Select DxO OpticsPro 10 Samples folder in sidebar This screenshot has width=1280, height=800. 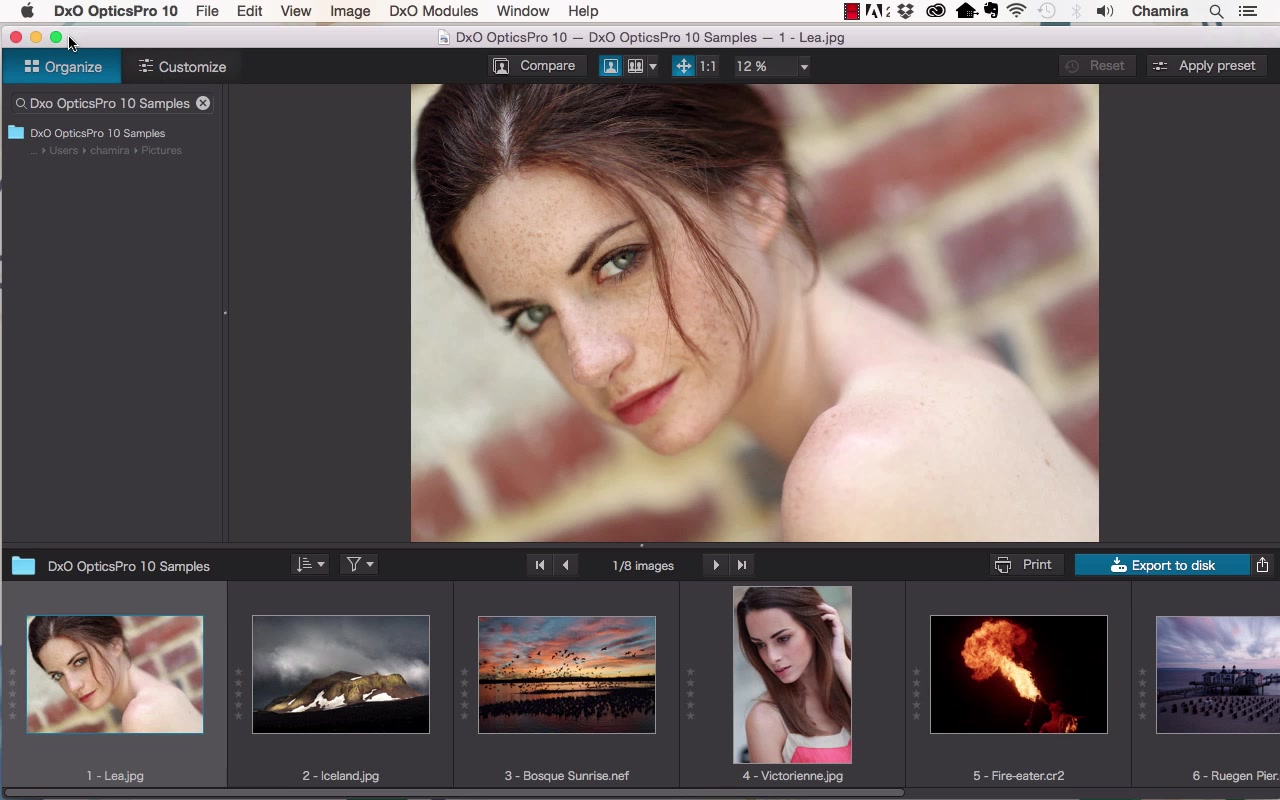pyautogui.click(x=97, y=133)
